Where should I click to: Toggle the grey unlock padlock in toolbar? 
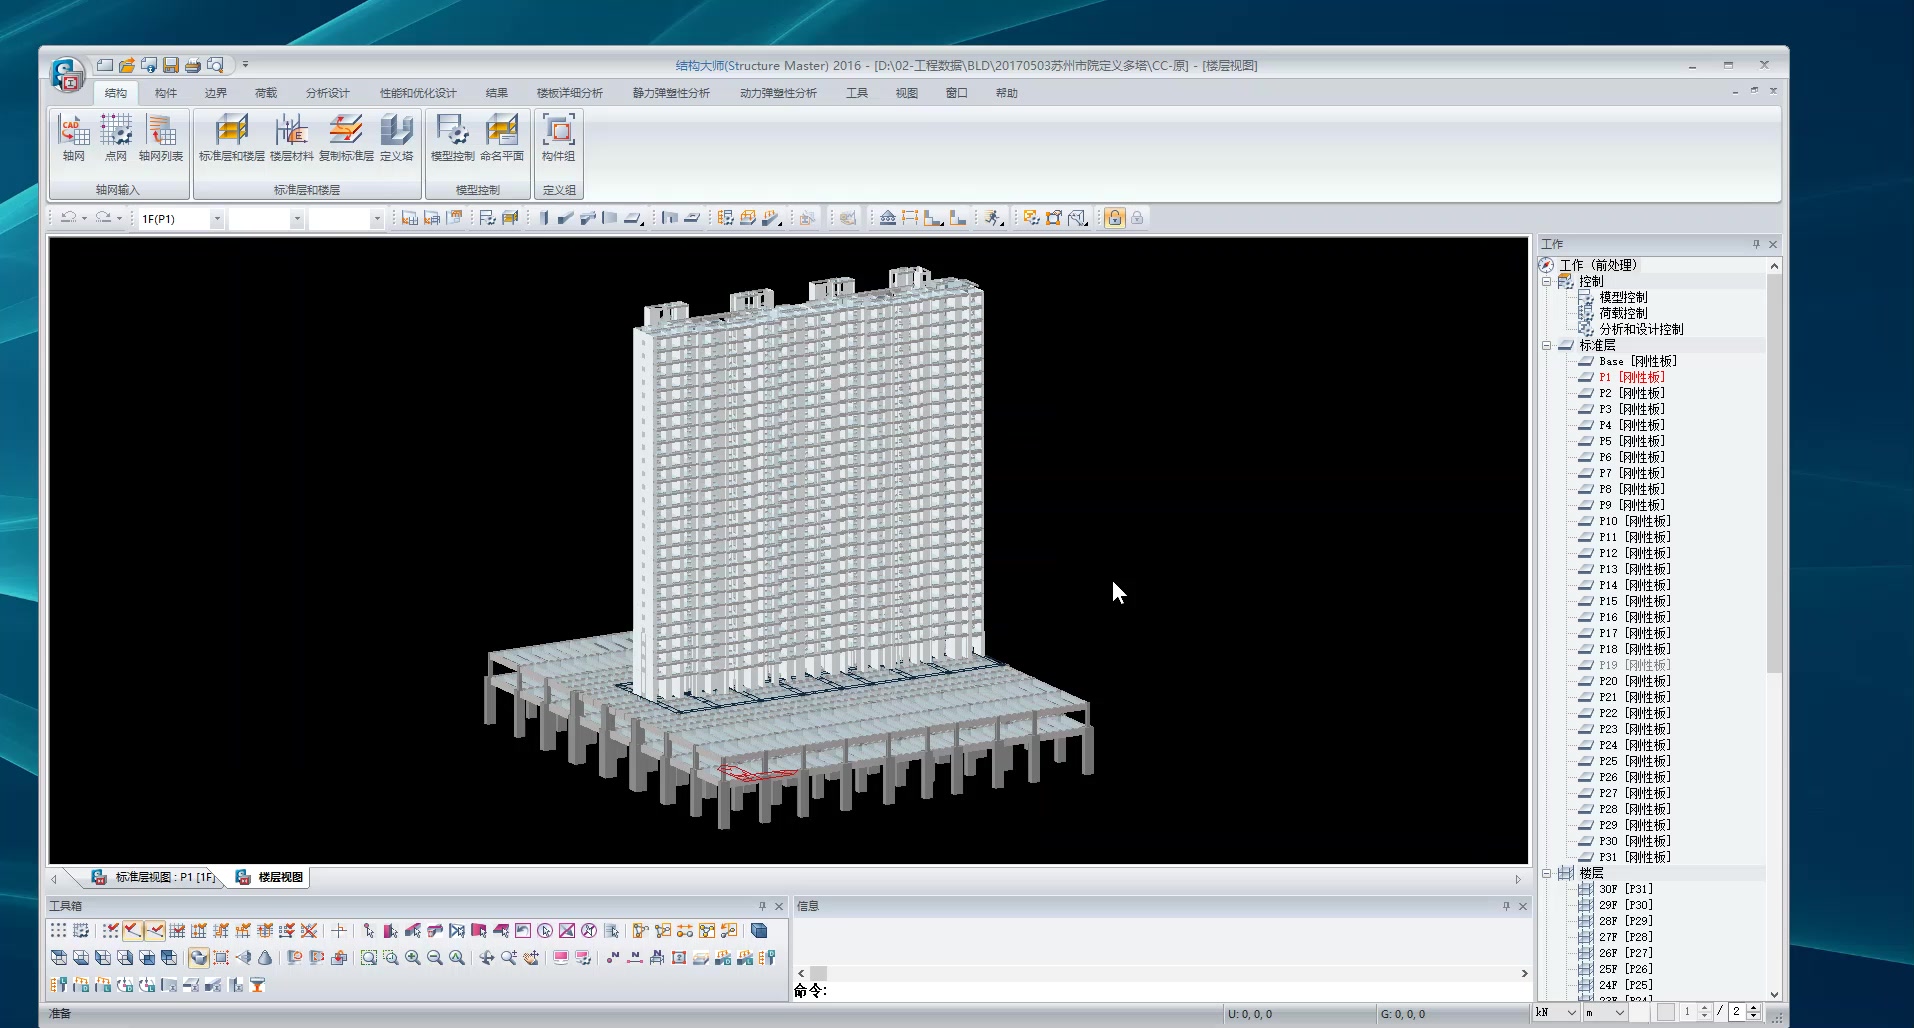coord(1137,218)
